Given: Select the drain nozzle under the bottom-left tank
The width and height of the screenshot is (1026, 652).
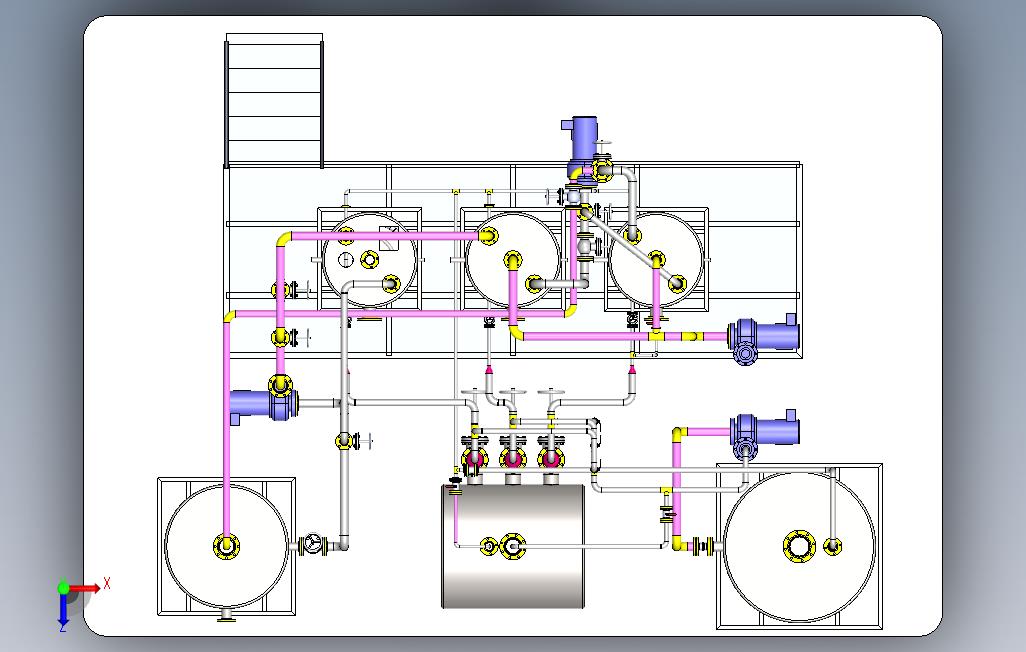Looking at the screenshot, I should point(226,615).
